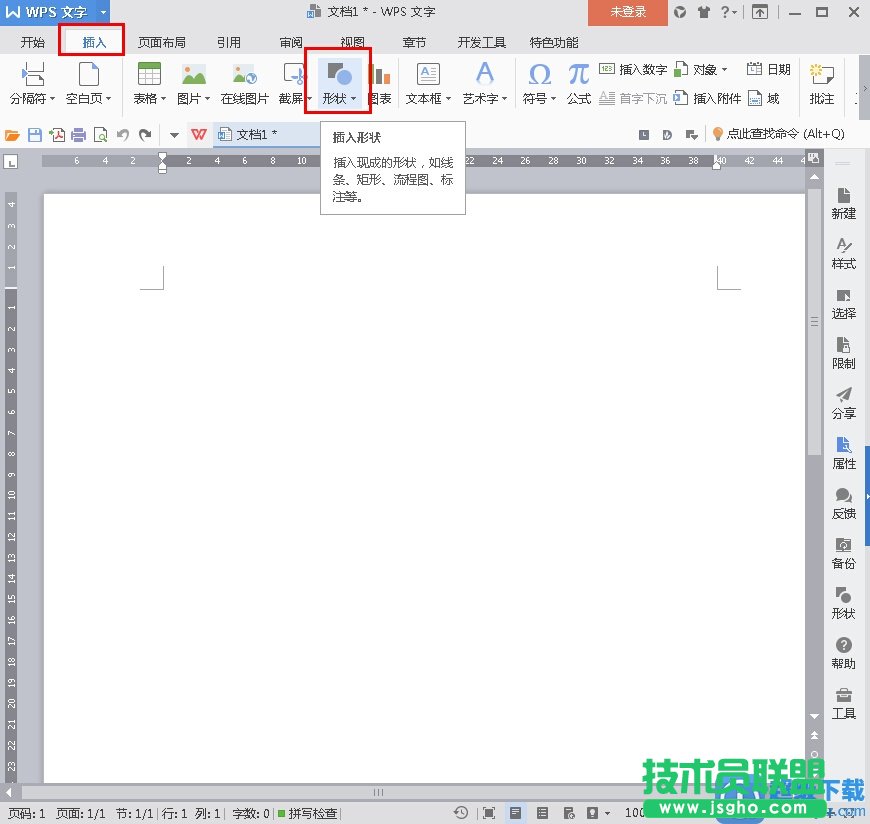Toggle full screen view in status bar
This screenshot has height=824, width=870.
488,813
